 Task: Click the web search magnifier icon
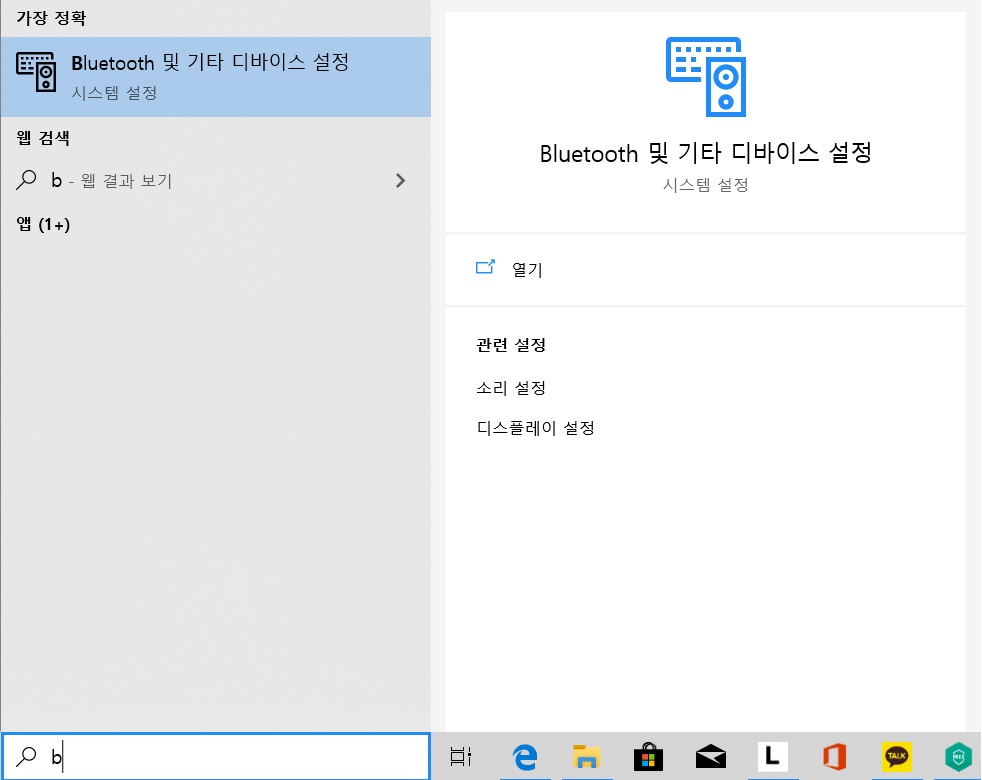(x=26, y=180)
